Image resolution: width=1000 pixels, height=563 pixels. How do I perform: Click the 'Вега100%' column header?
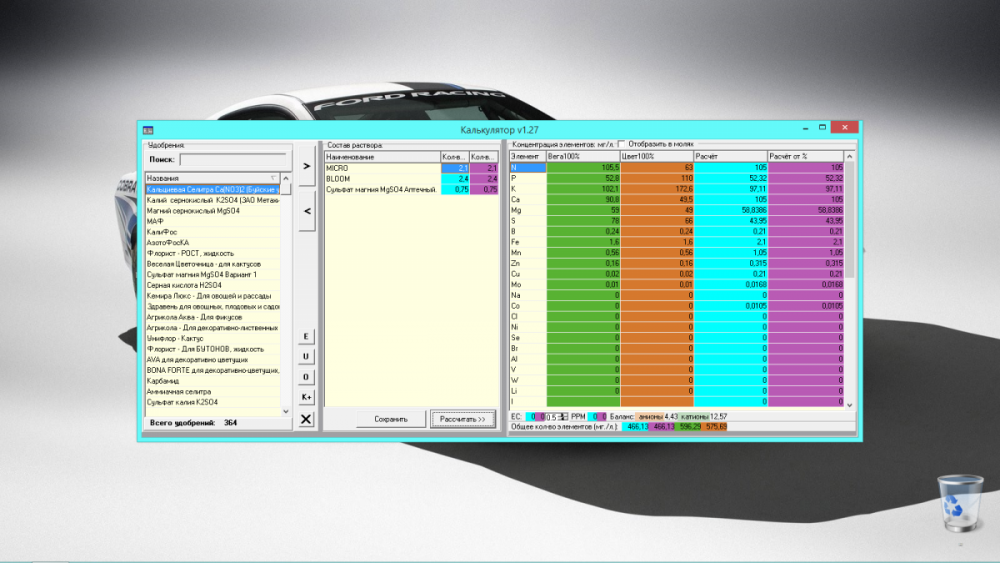(583, 156)
